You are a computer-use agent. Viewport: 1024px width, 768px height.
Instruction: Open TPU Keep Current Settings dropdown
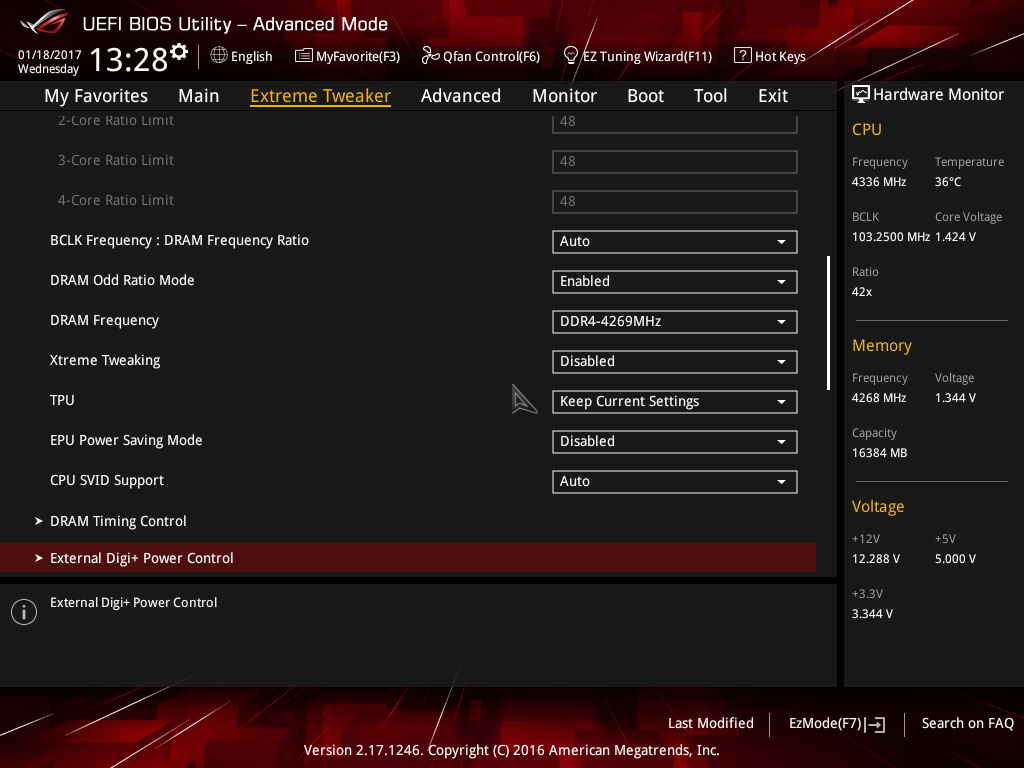(674, 402)
